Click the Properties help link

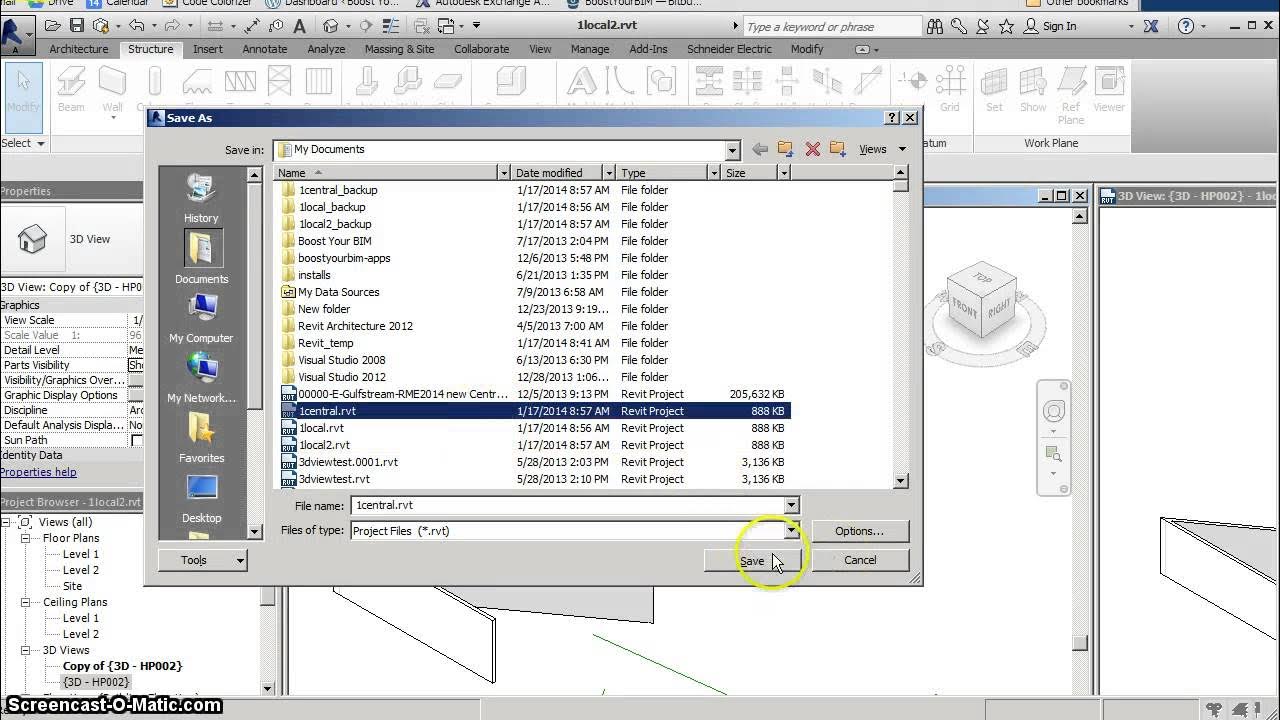coord(38,472)
